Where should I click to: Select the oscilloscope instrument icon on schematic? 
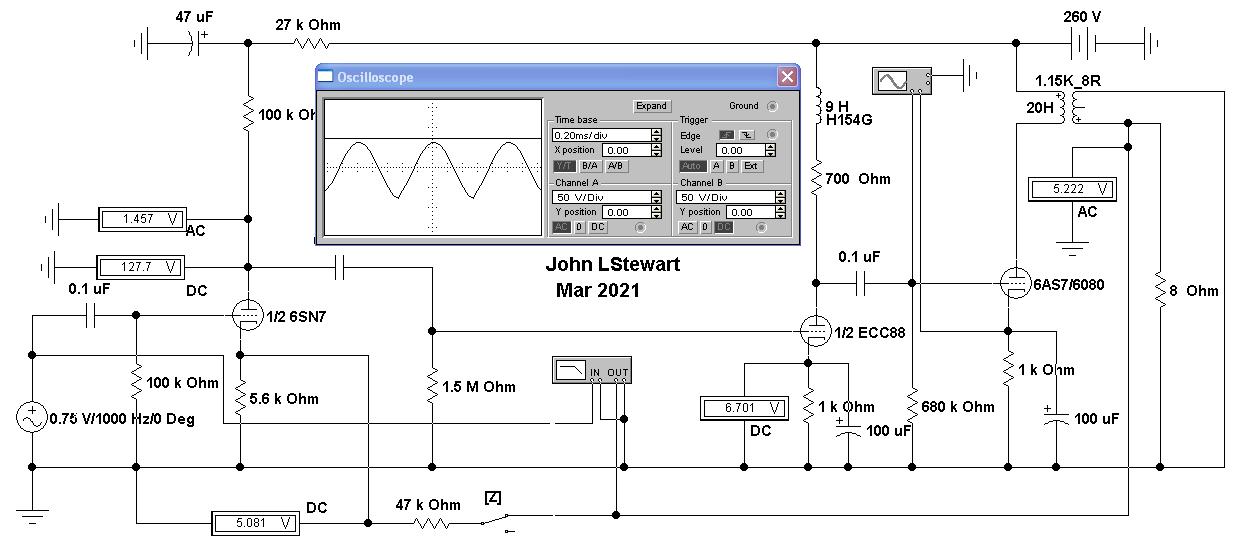[902, 79]
